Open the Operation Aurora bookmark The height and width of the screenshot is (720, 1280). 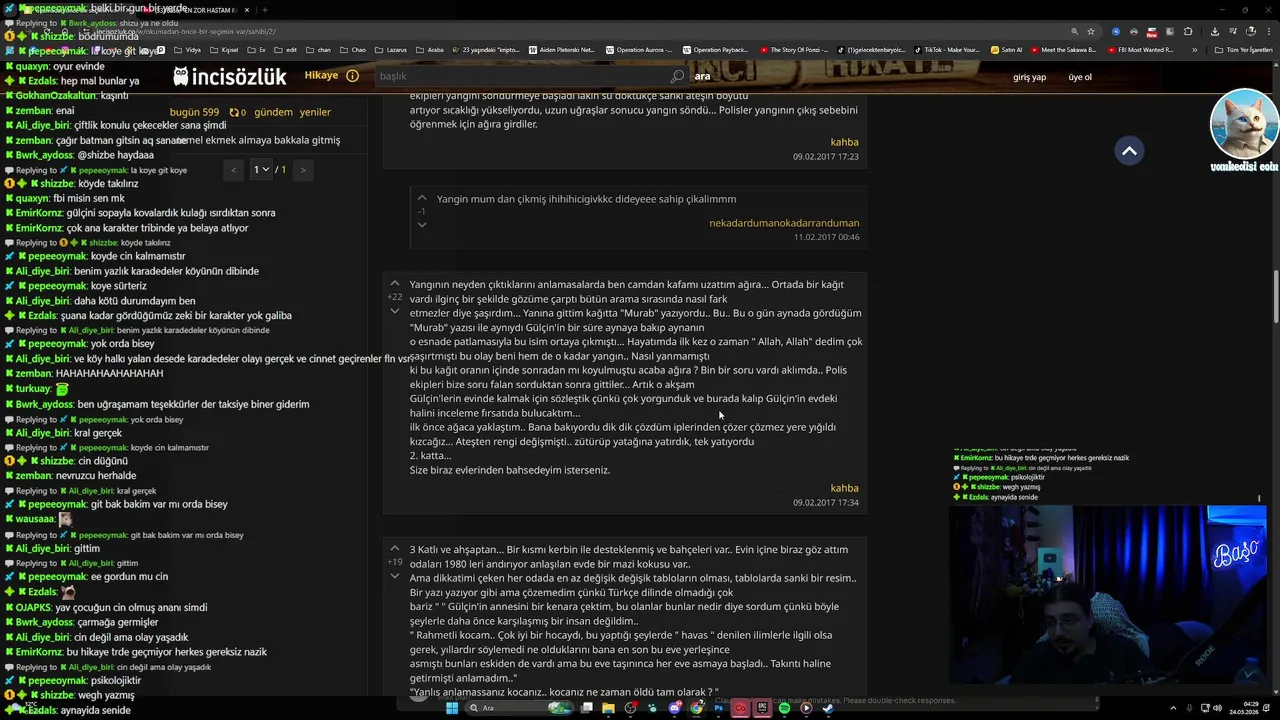pyautogui.click(x=640, y=49)
